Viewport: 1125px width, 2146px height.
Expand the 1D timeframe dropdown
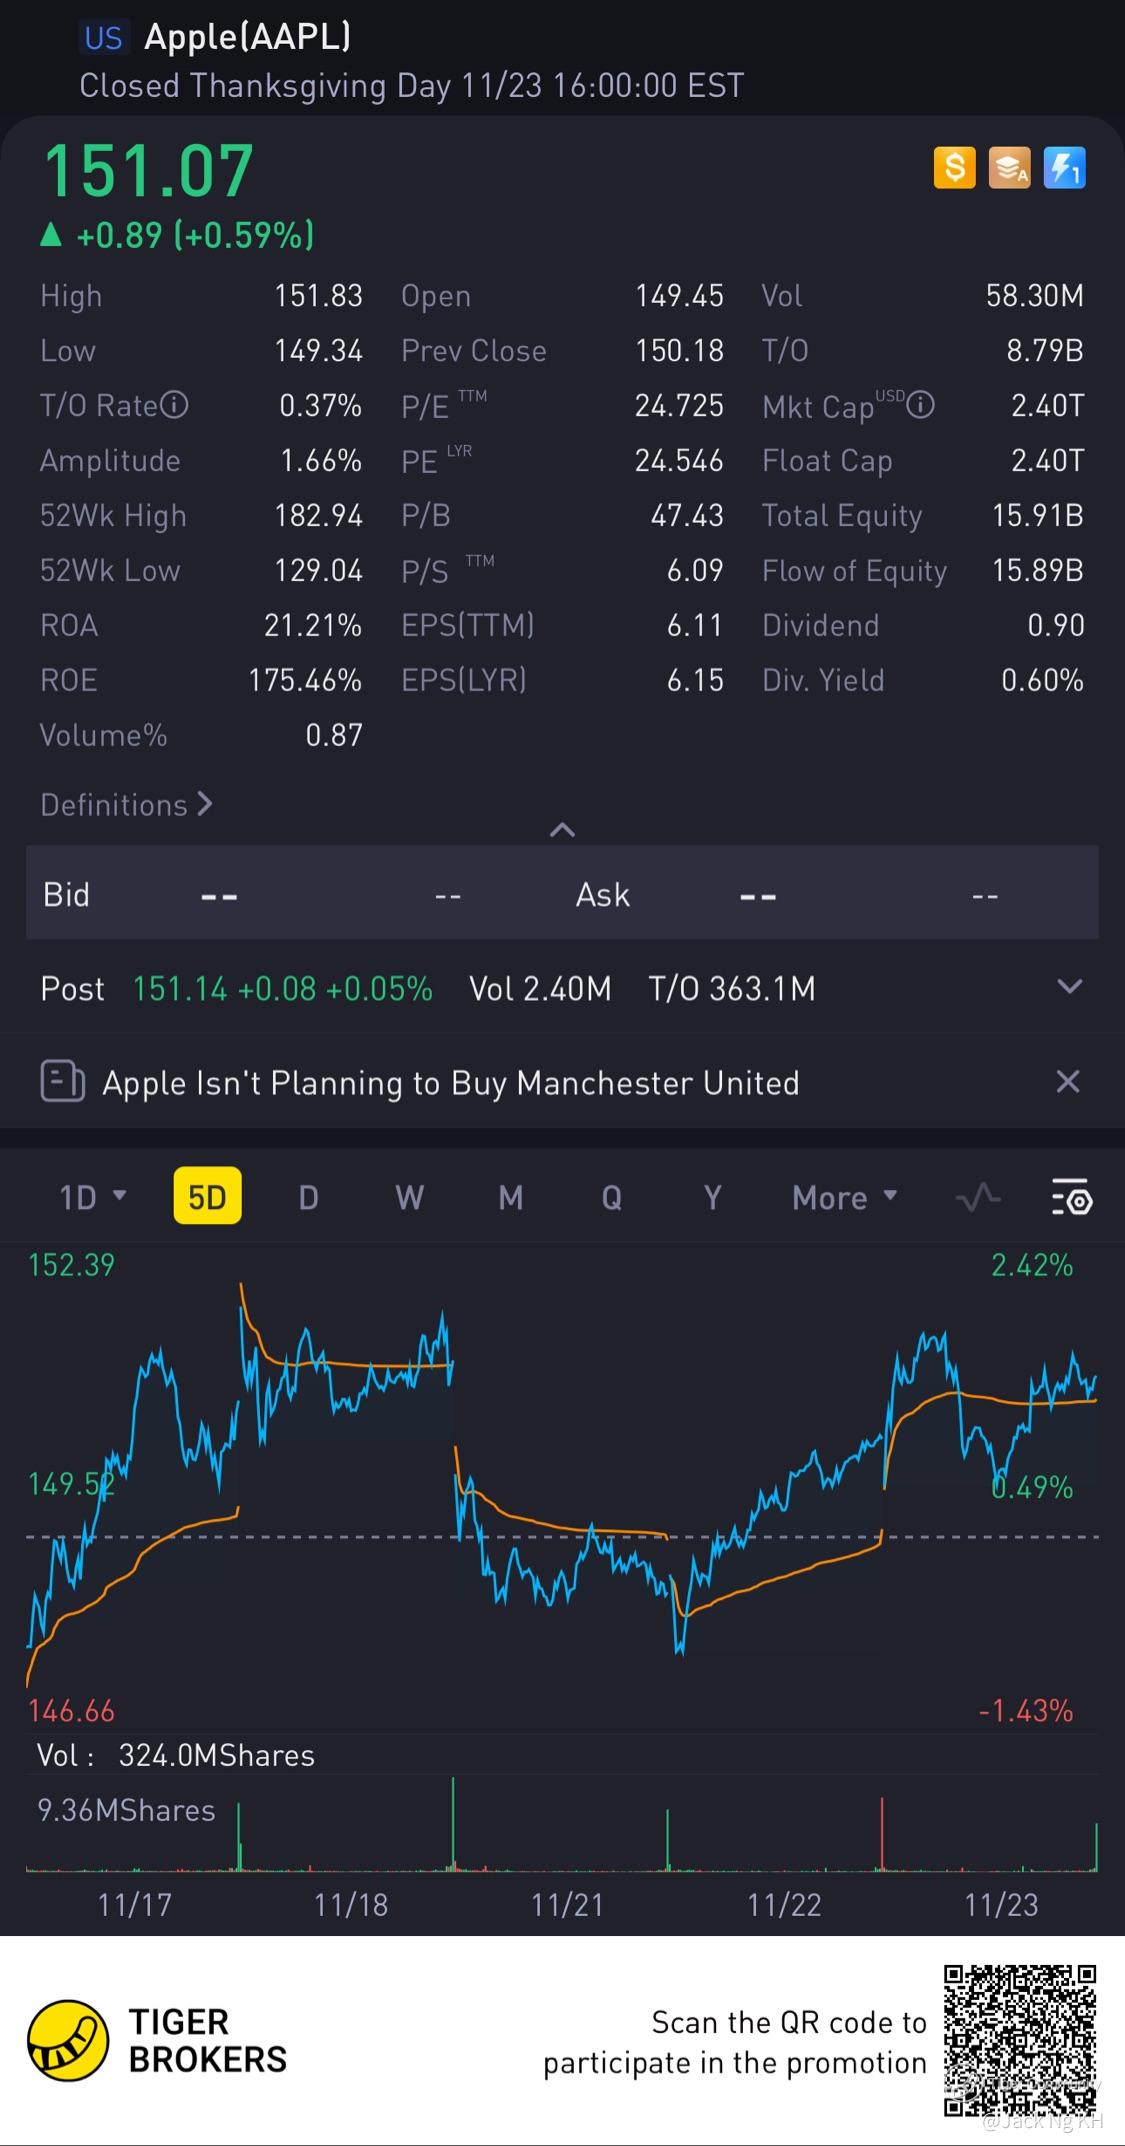(92, 1197)
